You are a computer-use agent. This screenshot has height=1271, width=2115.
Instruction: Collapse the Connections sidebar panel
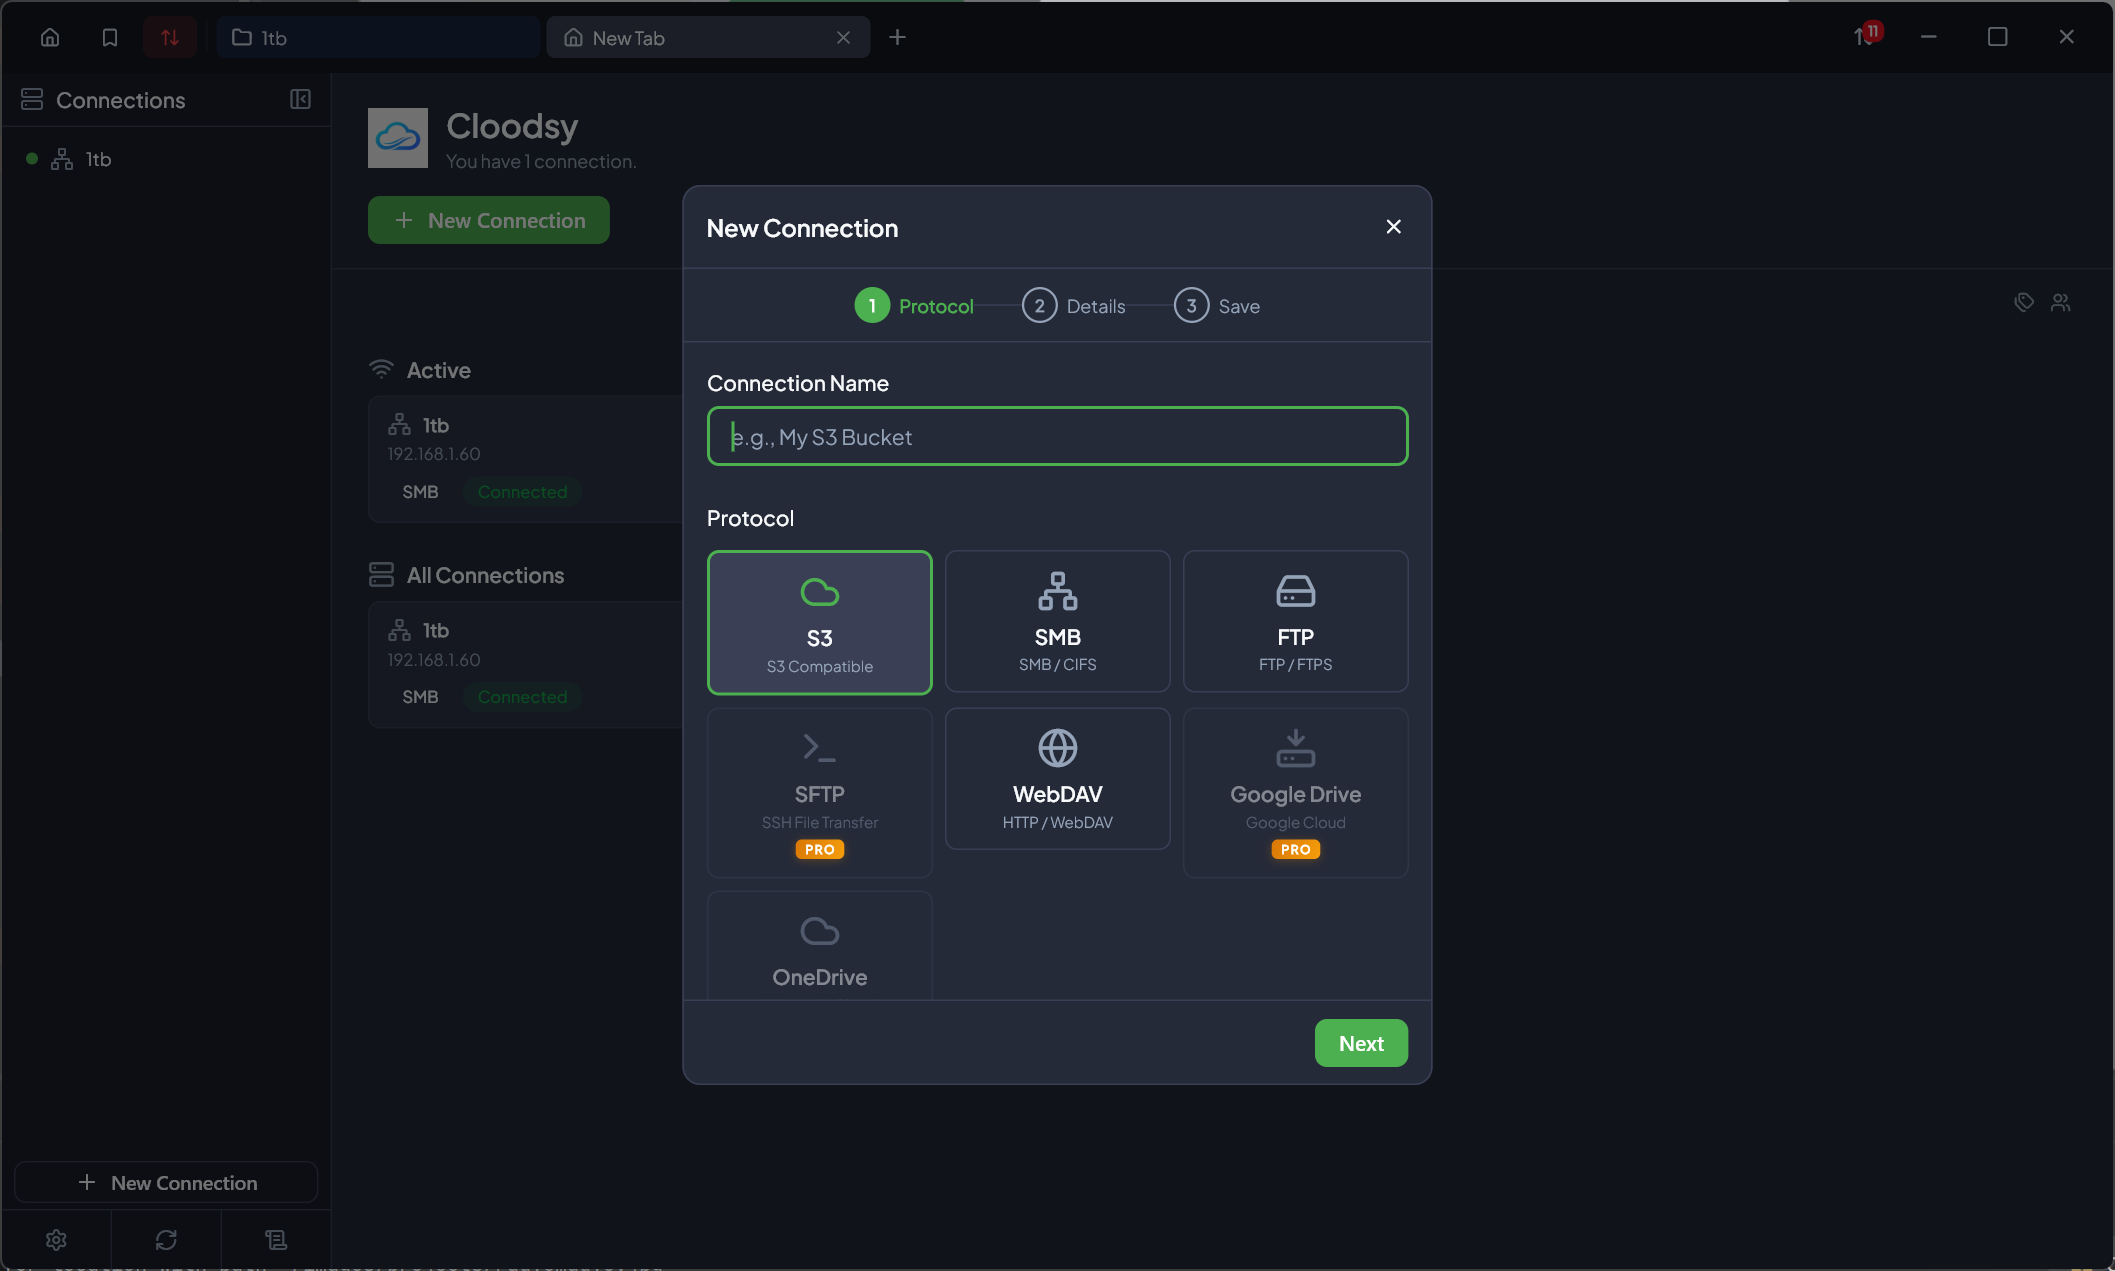tap(299, 100)
